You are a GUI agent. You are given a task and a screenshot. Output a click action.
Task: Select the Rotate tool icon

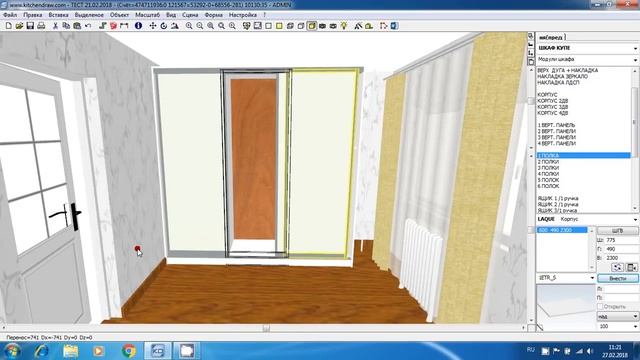coord(164,26)
